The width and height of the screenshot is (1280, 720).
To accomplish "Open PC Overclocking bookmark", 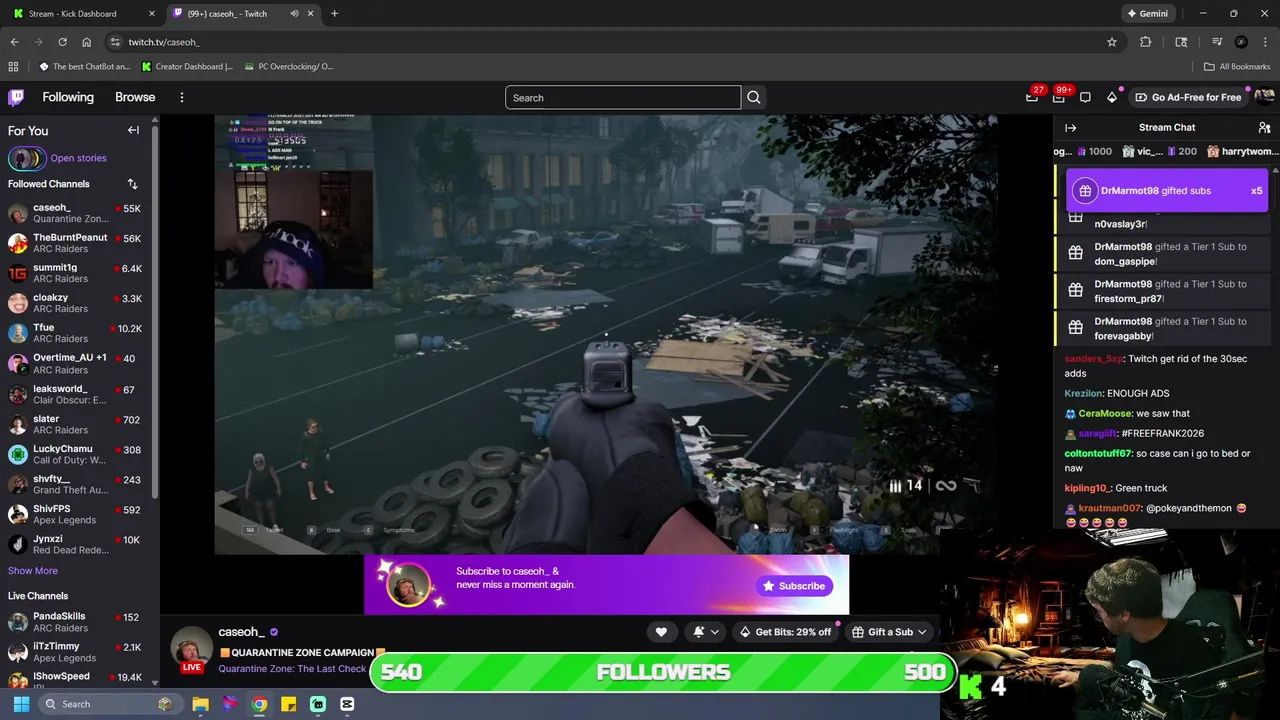I will [288, 67].
